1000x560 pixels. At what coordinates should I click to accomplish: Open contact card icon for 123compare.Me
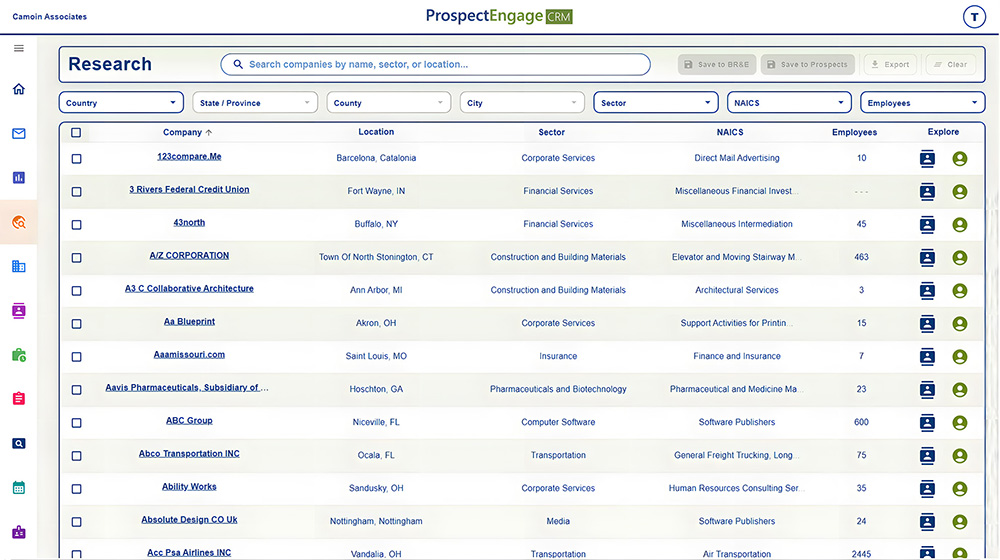(927, 158)
